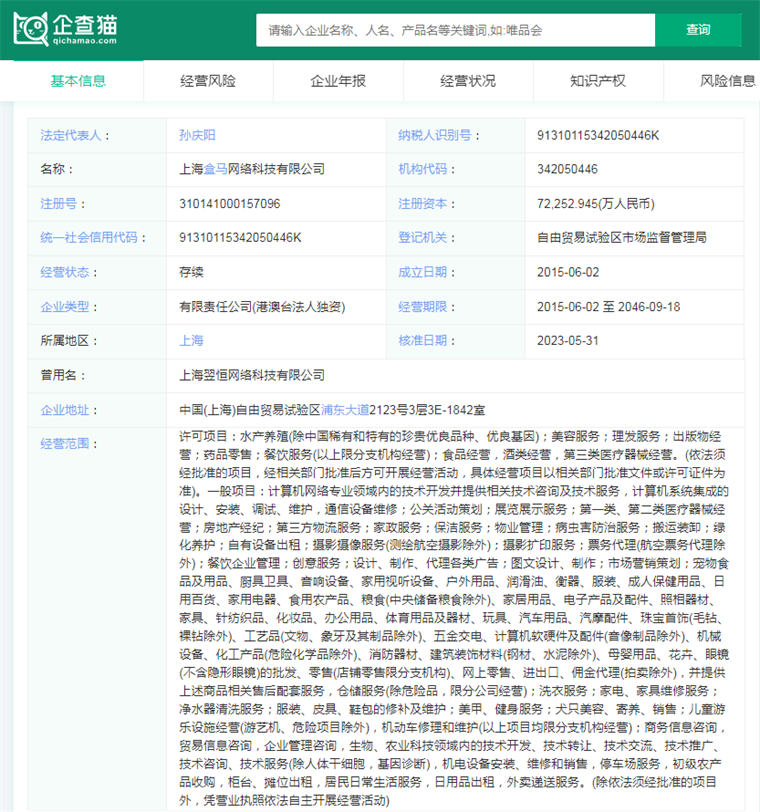
Task: Open the 上海 region link
Action: pyautogui.click(x=191, y=341)
